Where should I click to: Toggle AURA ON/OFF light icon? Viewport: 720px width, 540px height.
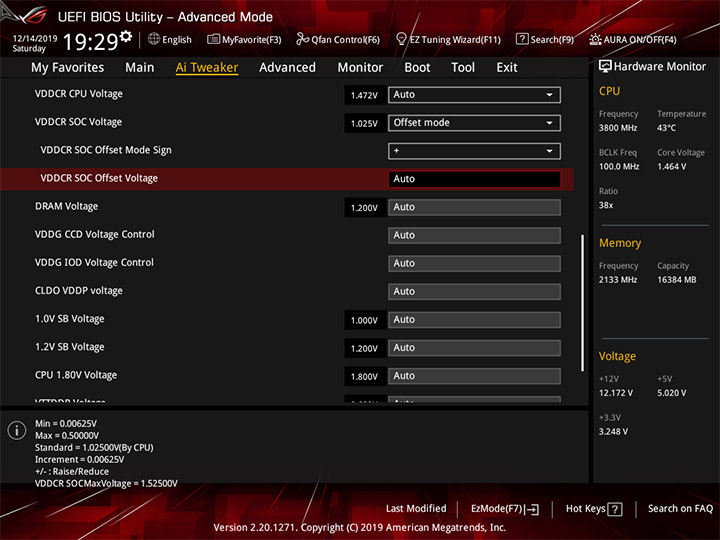coord(595,39)
